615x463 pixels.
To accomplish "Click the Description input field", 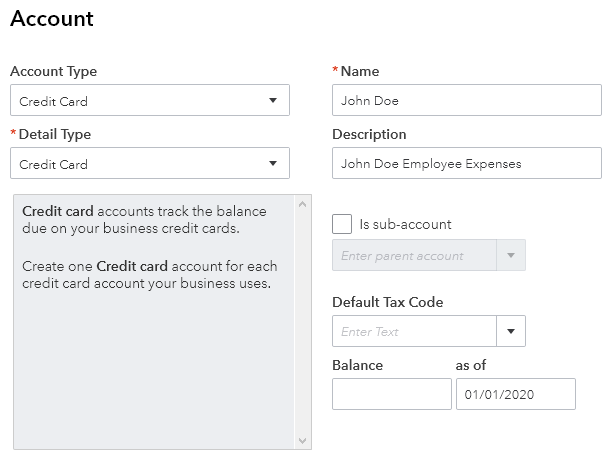I will [467, 163].
